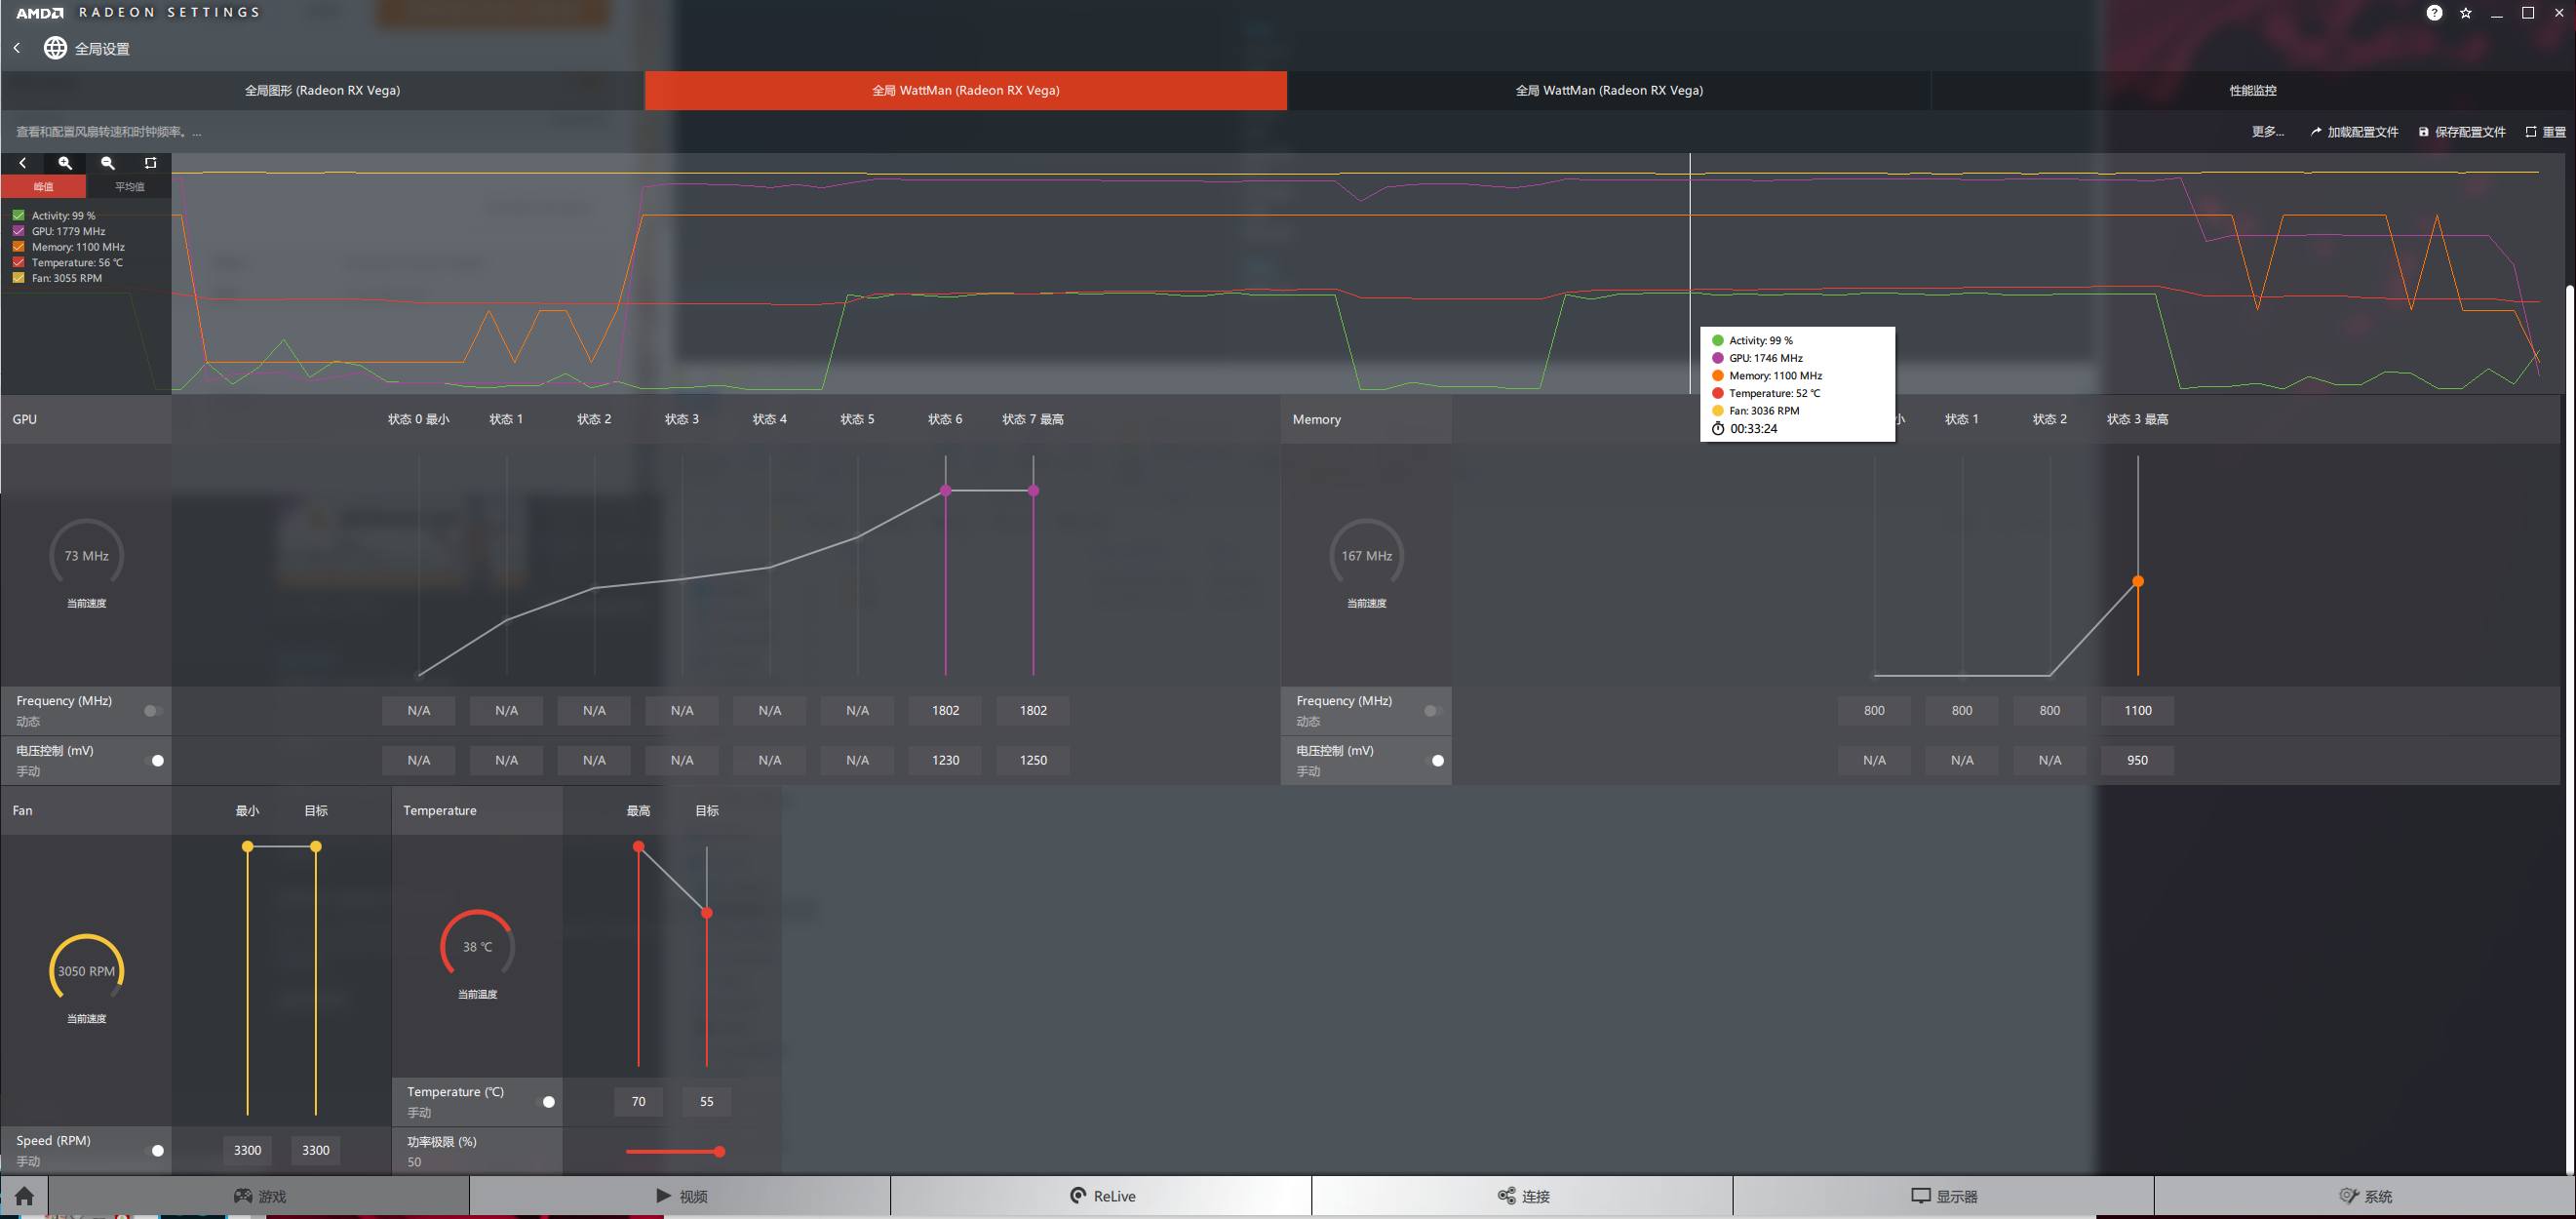Edit fan target speed field 3300
Viewport: 2576px width, 1219px height.
[316, 1151]
